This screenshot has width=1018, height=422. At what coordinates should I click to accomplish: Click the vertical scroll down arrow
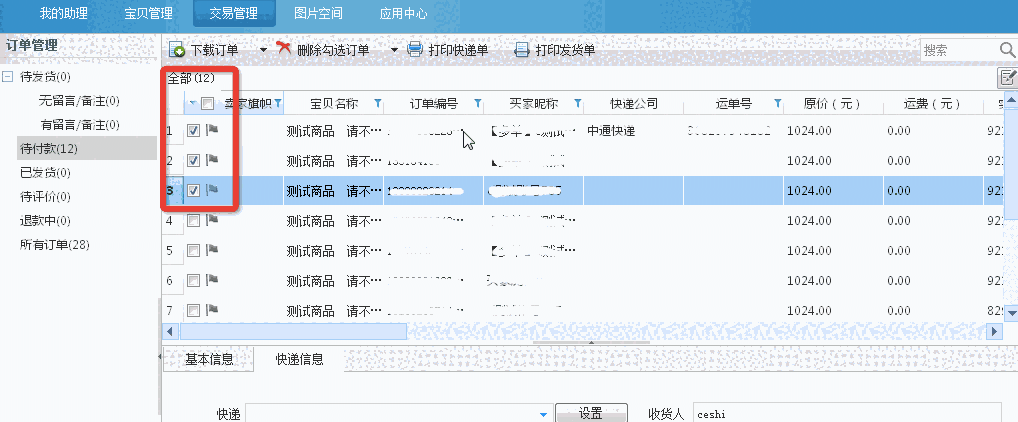[x=1012, y=313]
